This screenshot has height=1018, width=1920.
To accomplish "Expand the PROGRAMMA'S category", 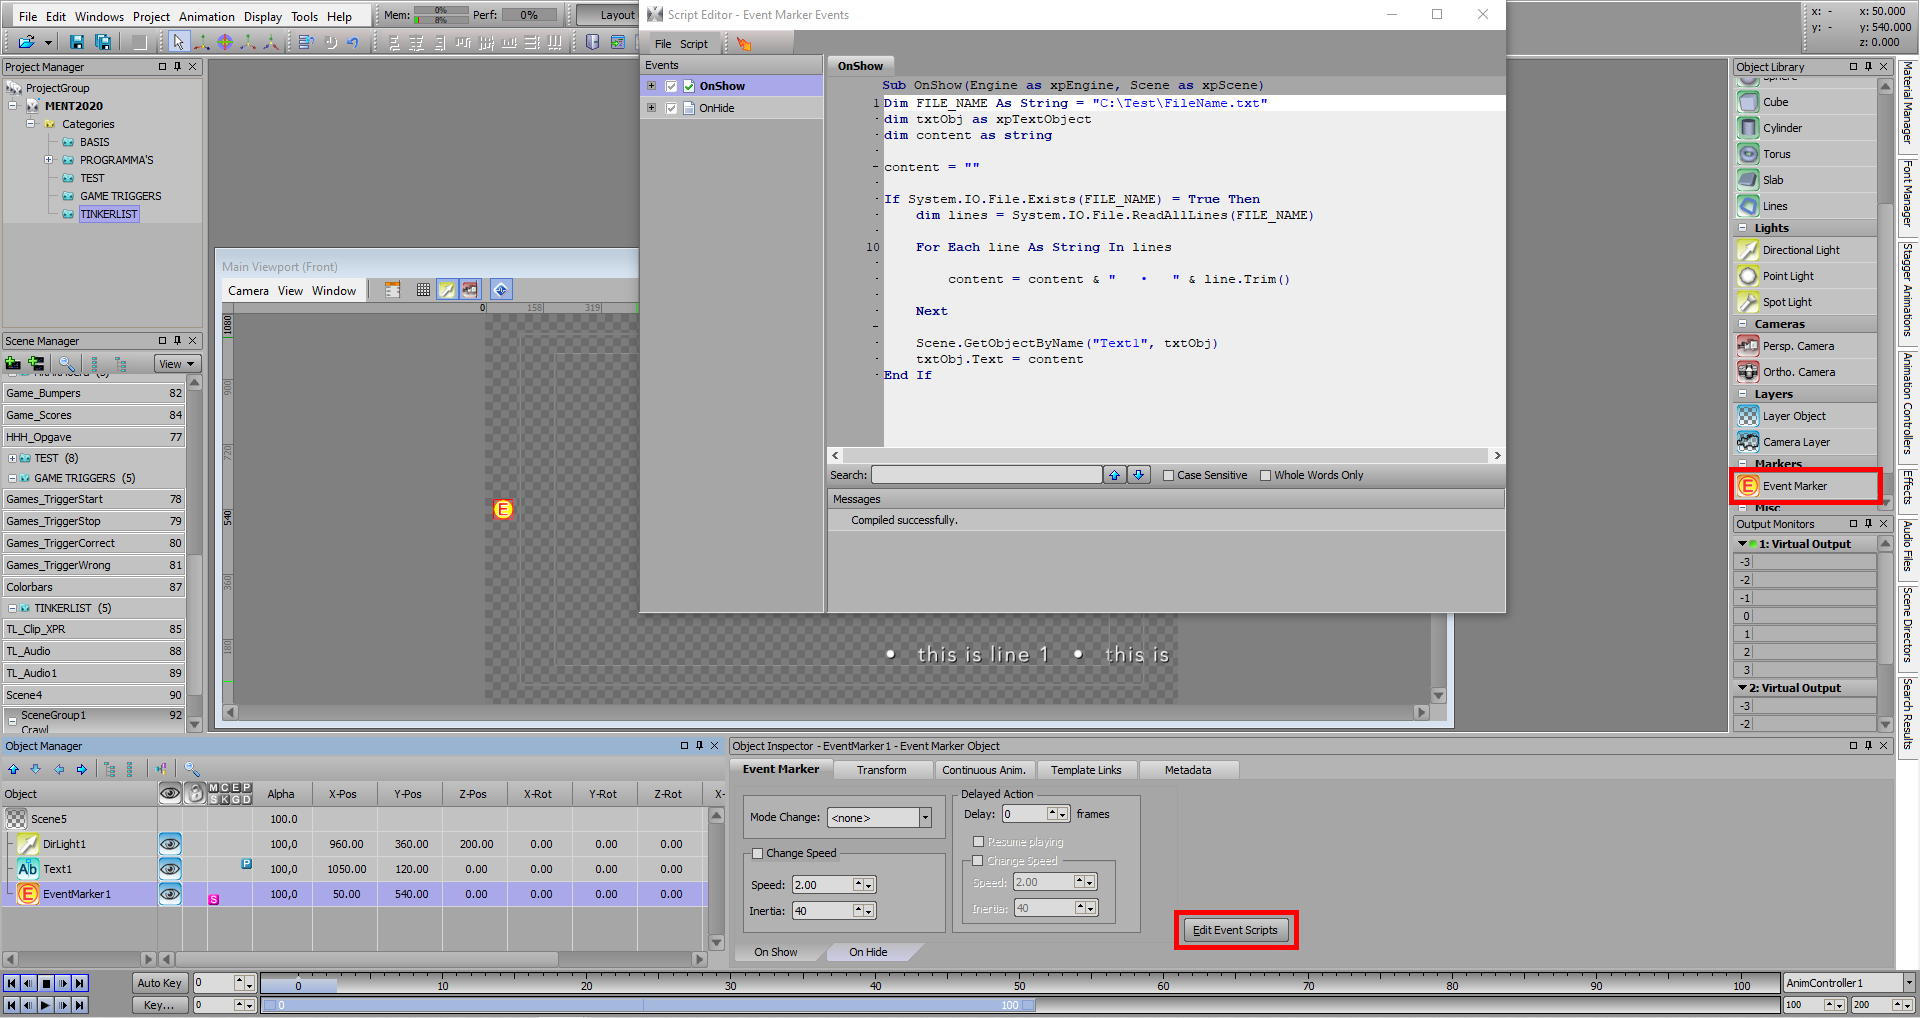I will tap(48, 160).
